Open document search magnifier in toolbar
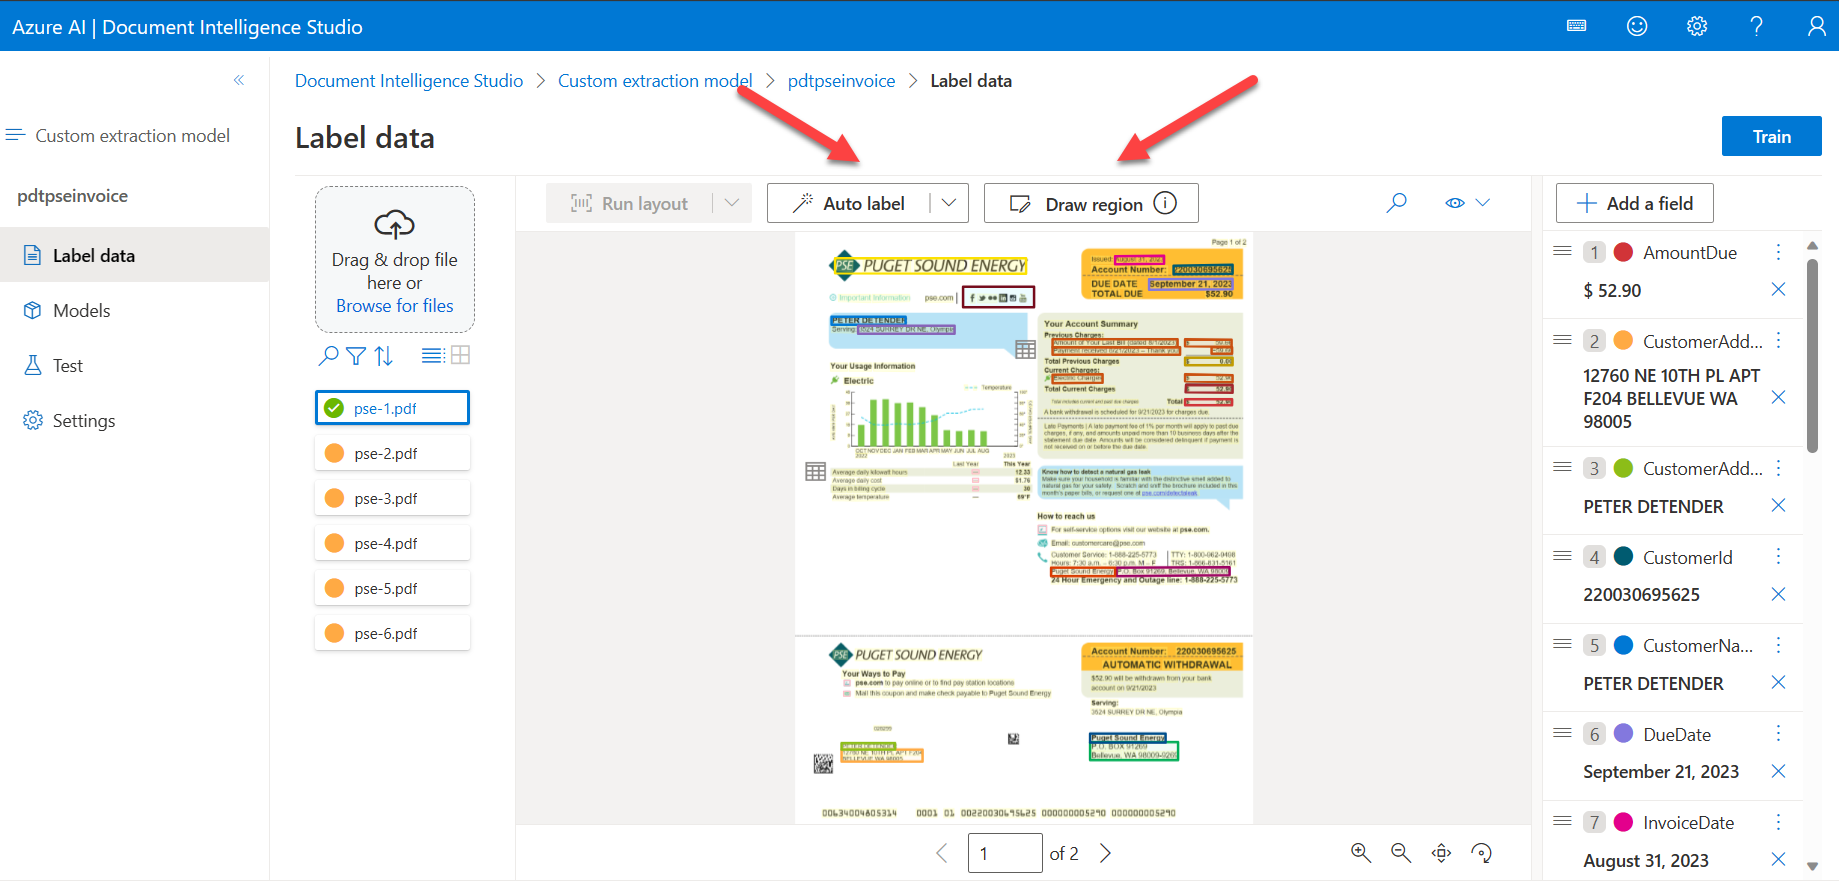The height and width of the screenshot is (883, 1839). click(x=1397, y=203)
